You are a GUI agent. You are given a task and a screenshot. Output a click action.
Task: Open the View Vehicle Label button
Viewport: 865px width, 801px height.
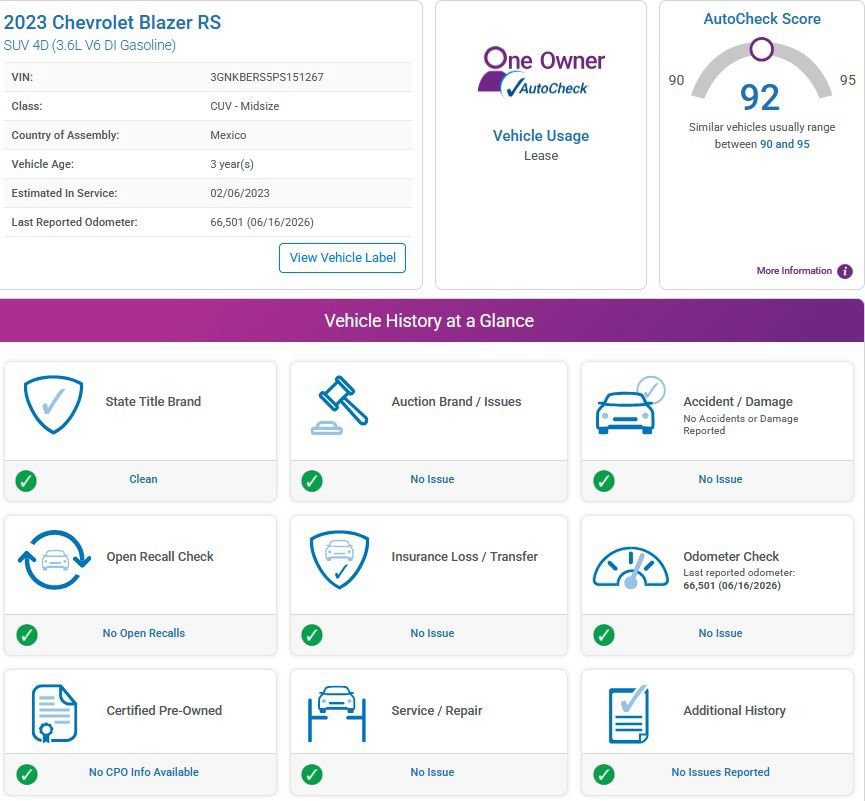pyautogui.click(x=342, y=258)
